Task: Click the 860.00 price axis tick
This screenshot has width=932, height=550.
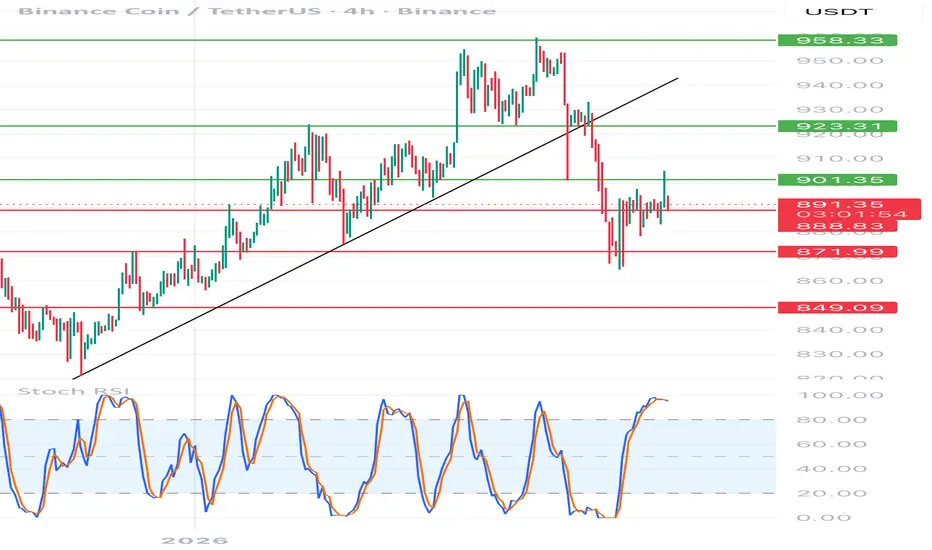Action: point(839,281)
